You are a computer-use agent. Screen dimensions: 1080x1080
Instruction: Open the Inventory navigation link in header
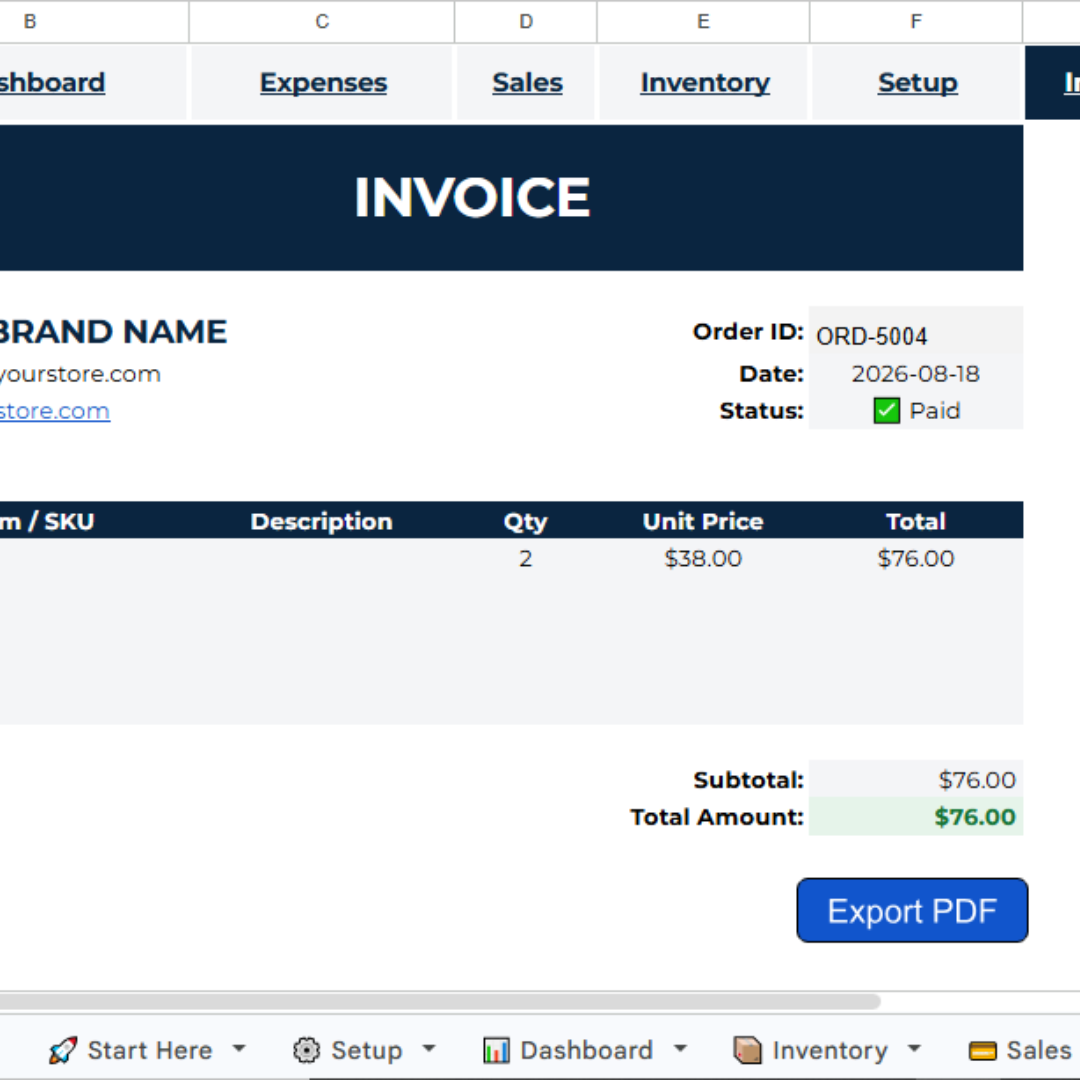[x=705, y=83]
